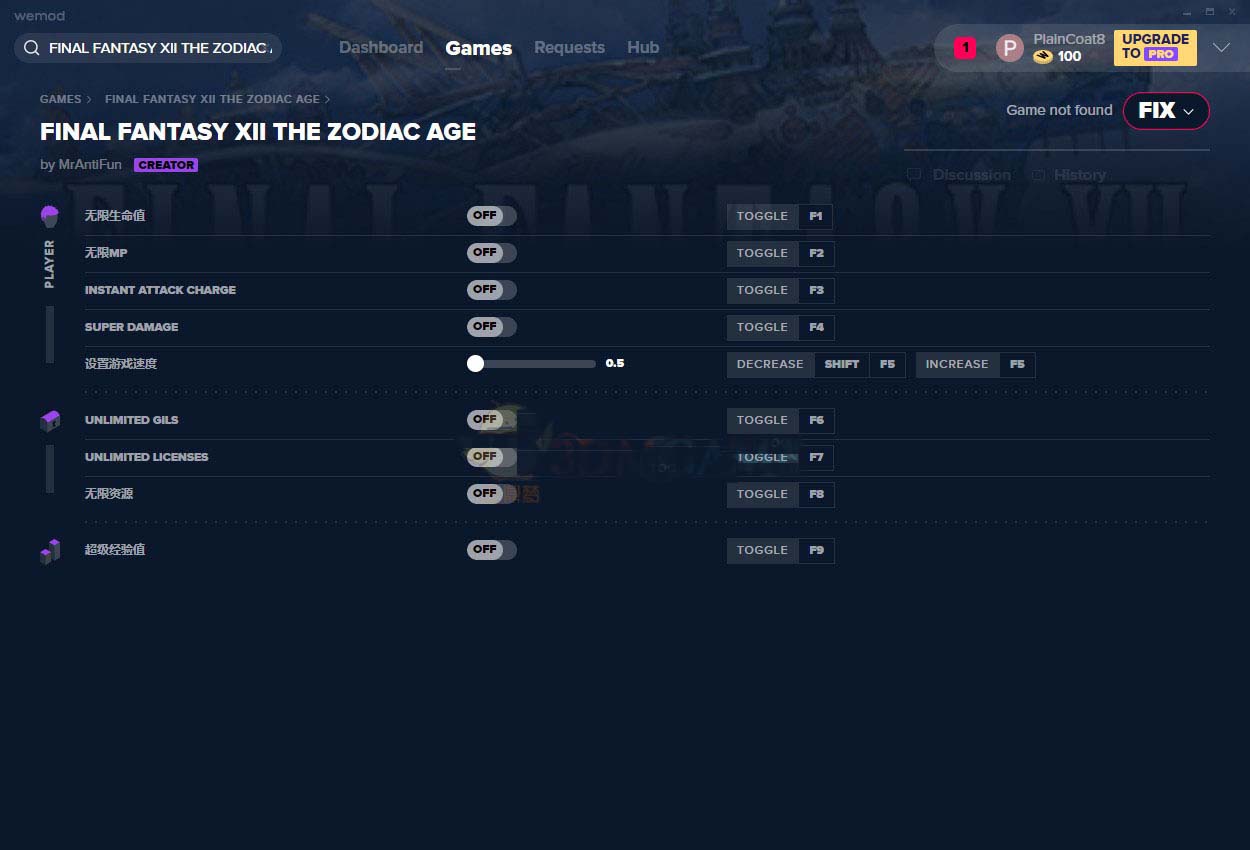Viewport: 1250px width, 850px height.
Task: Switch to the History tab
Action: (1080, 175)
